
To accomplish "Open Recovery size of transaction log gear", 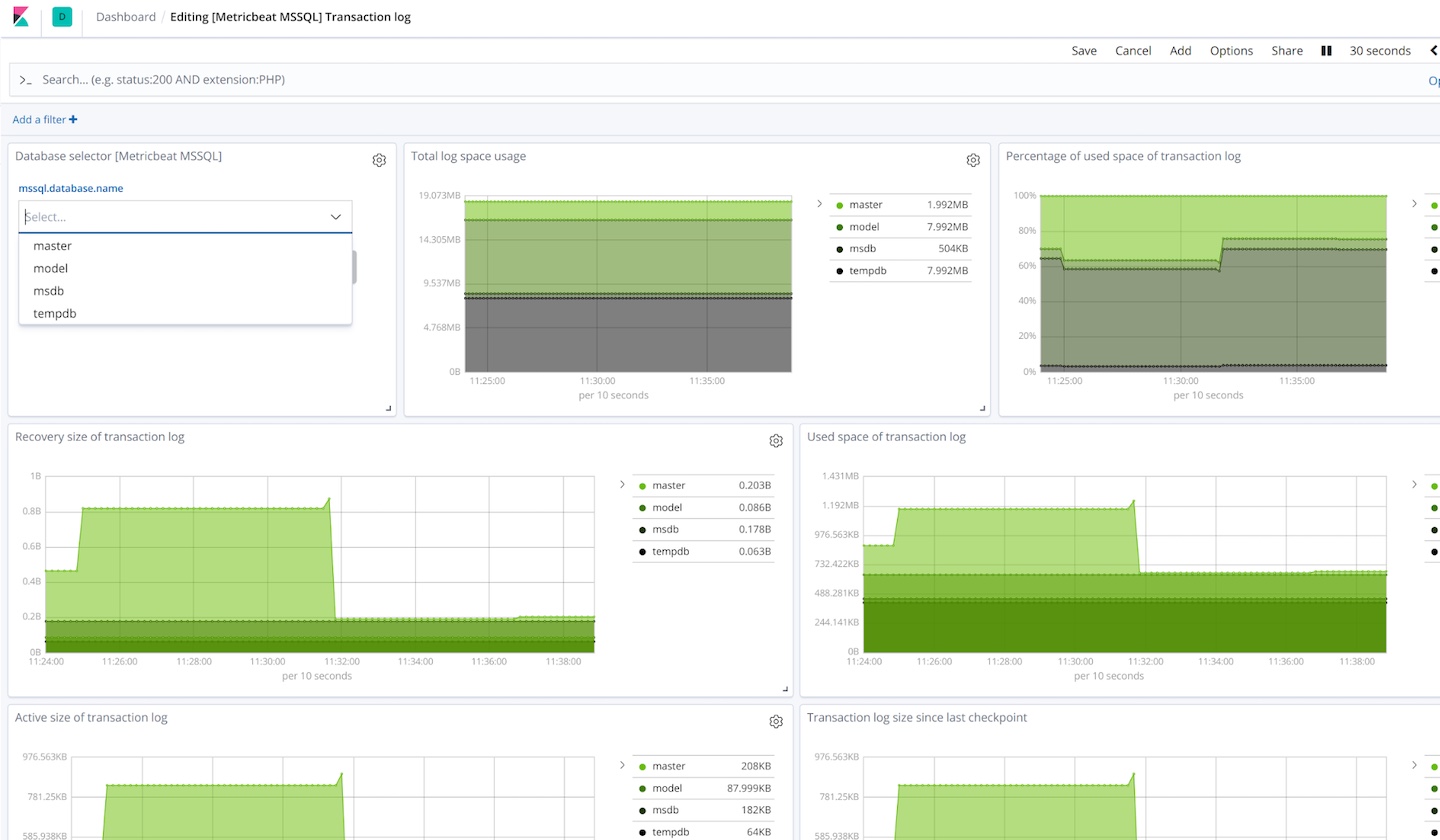I will click(776, 441).
